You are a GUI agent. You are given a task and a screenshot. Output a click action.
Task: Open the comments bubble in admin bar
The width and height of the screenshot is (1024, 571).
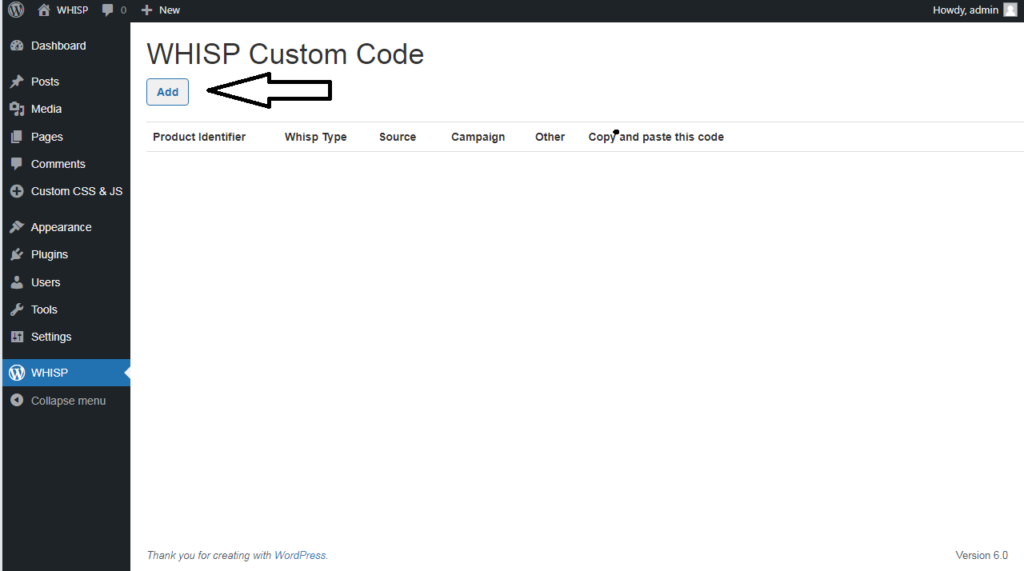tap(108, 10)
